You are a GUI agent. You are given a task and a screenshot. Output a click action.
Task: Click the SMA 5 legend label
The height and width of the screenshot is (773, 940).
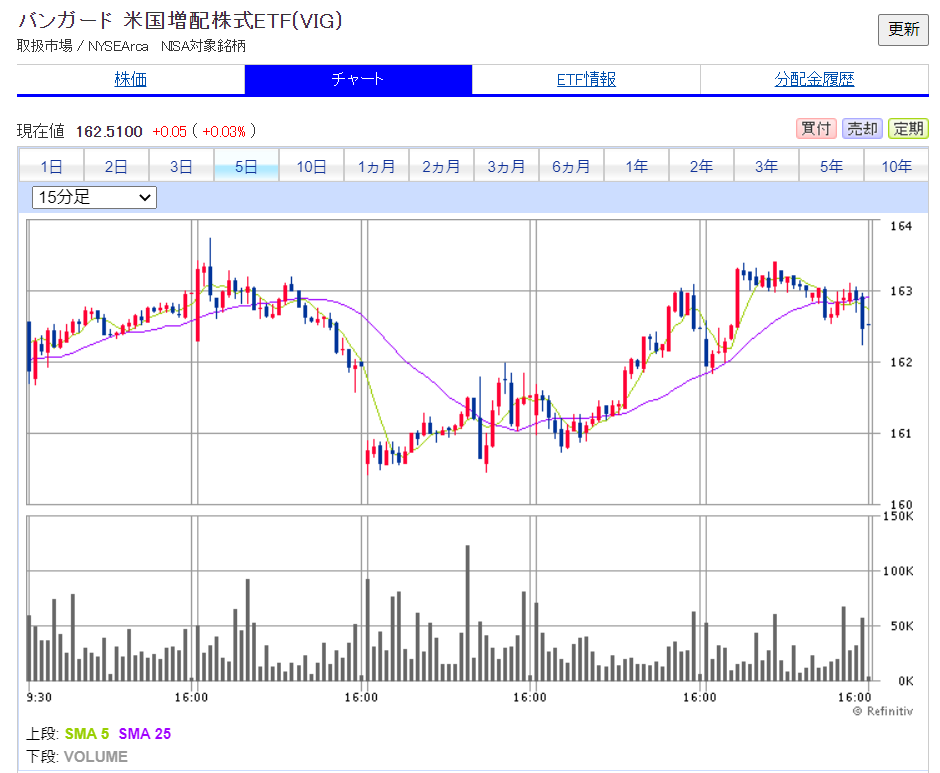click(x=87, y=733)
